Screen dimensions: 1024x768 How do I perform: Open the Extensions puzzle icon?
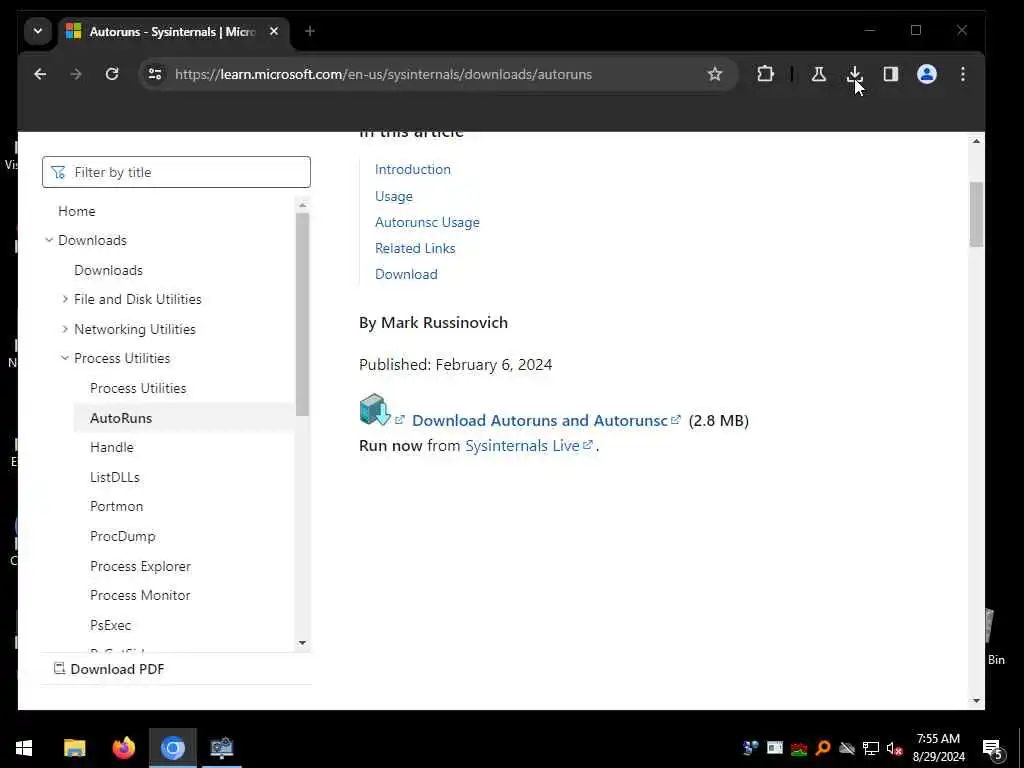click(x=765, y=74)
